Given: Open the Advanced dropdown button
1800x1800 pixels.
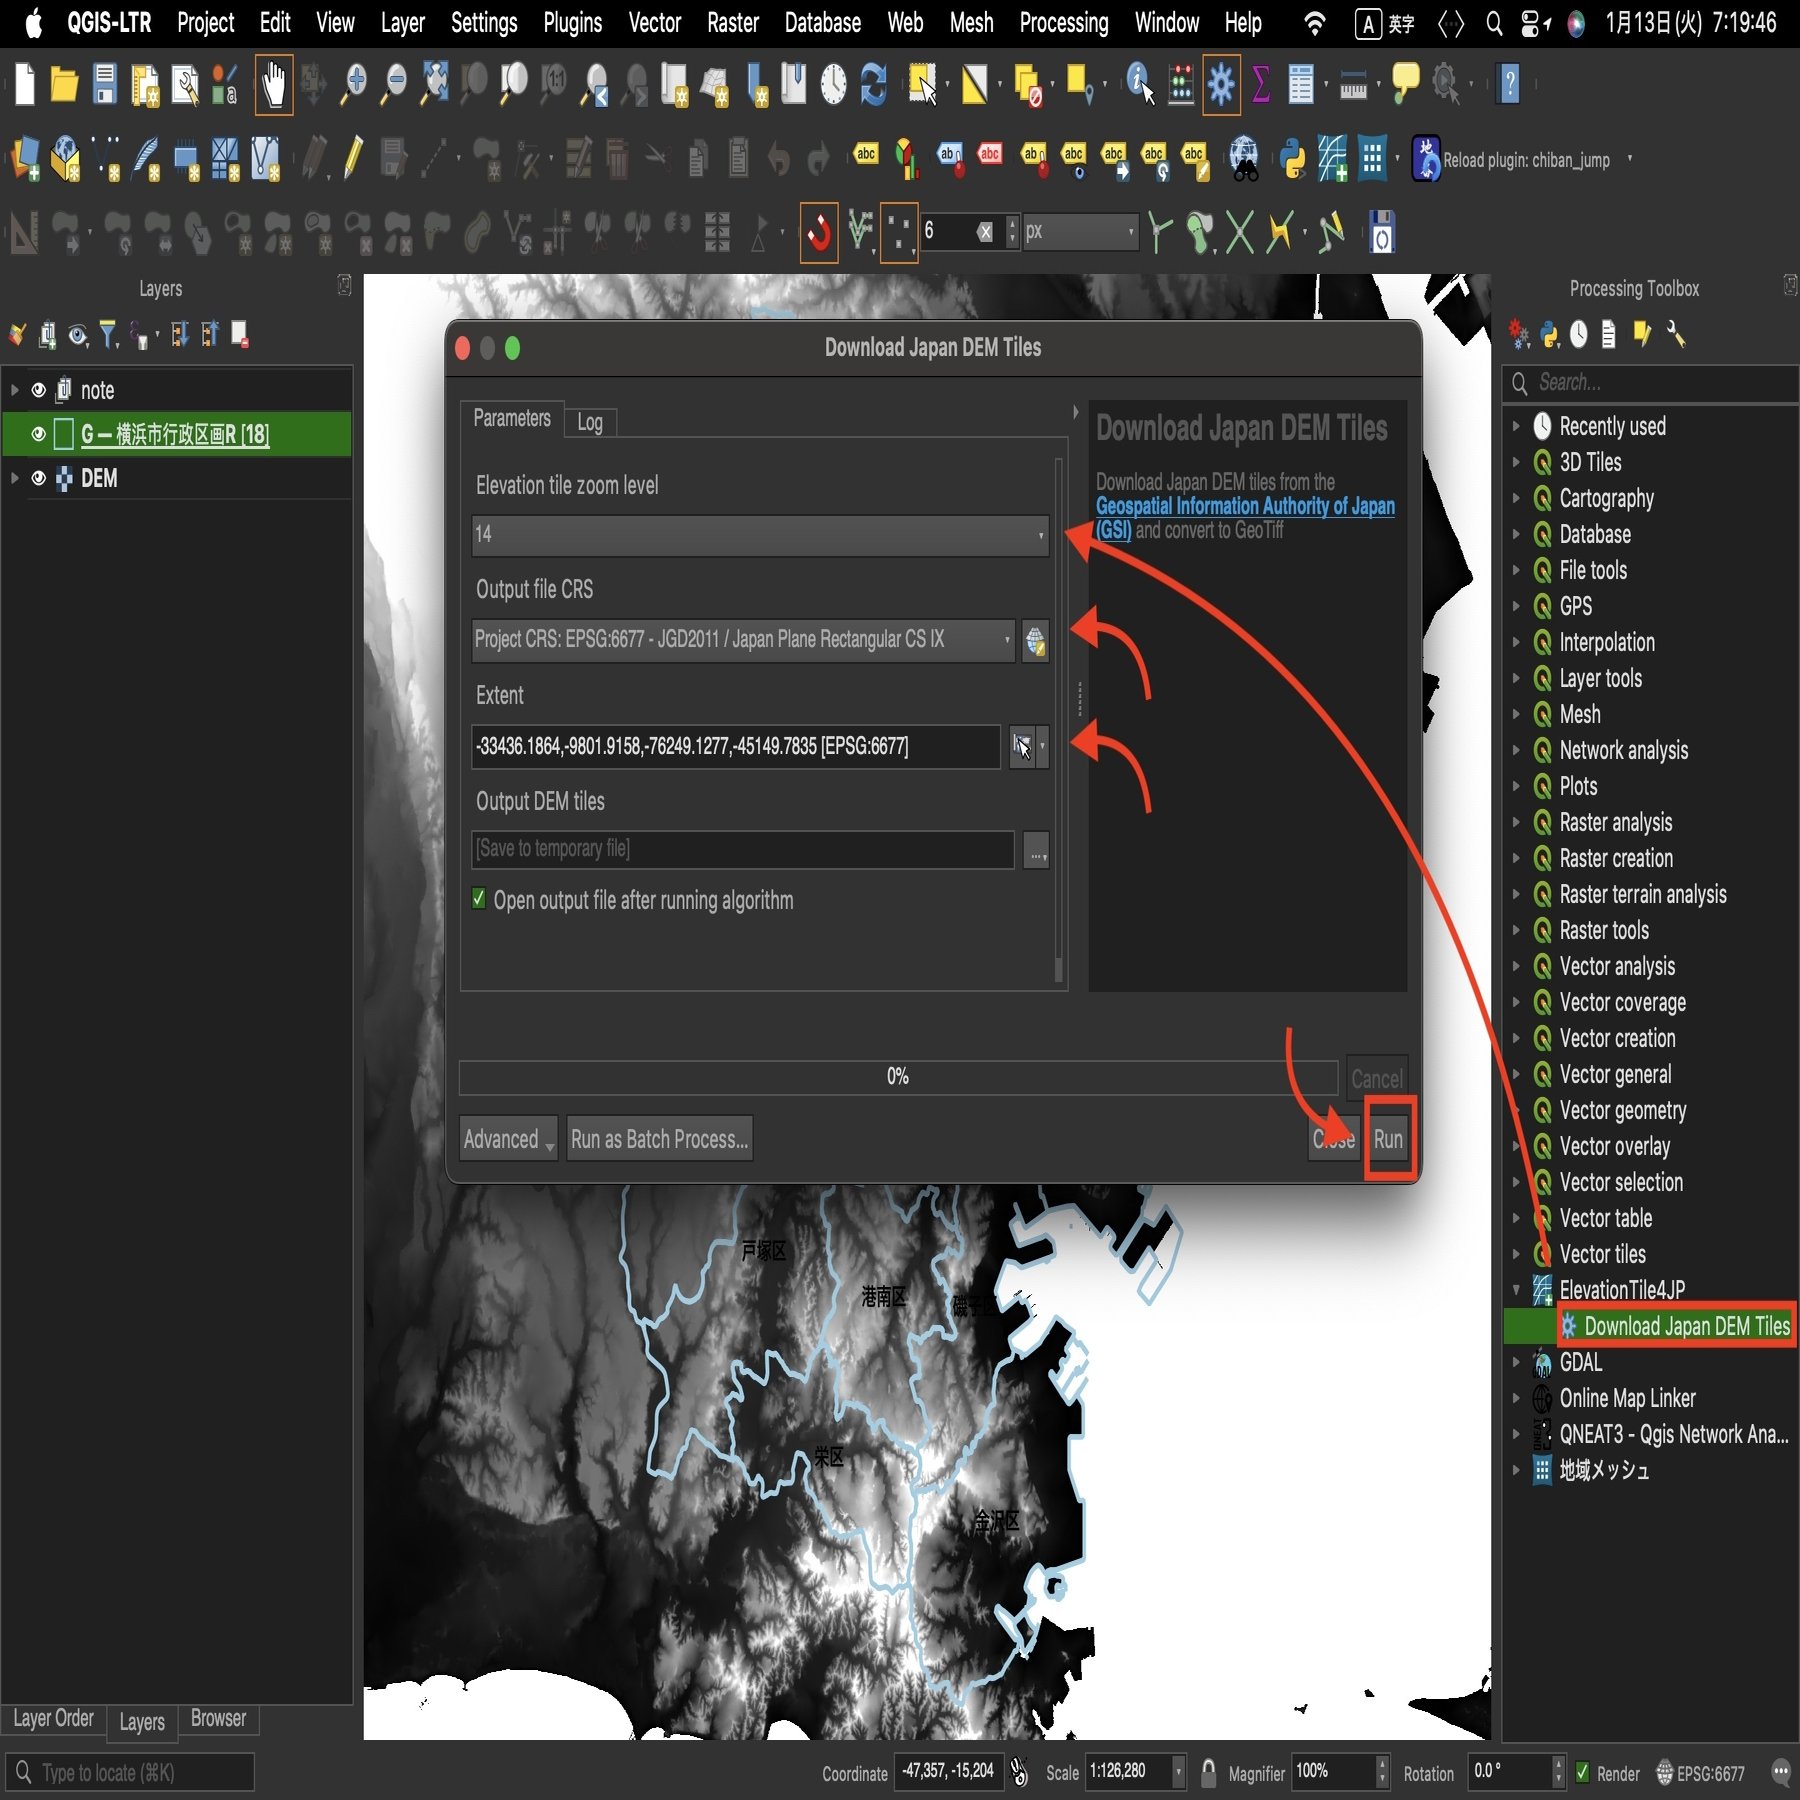Looking at the screenshot, I should click(x=508, y=1139).
